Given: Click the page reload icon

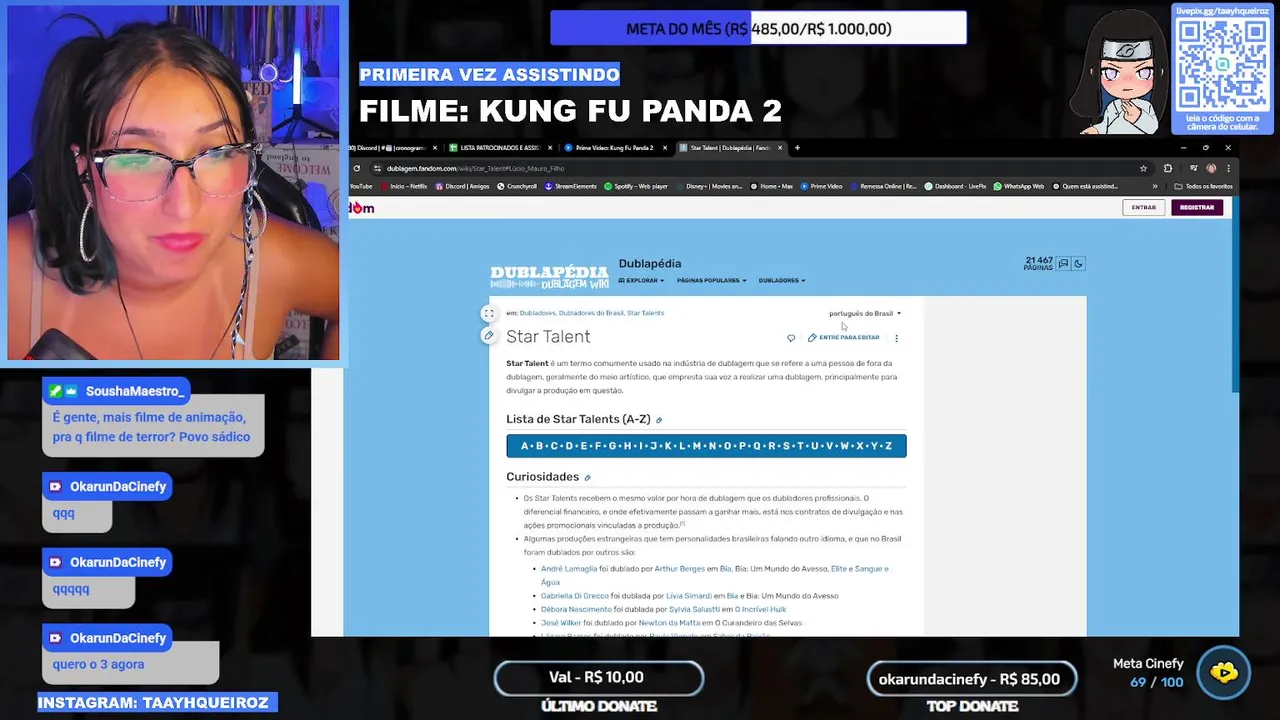Looking at the screenshot, I should click(357, 168).
